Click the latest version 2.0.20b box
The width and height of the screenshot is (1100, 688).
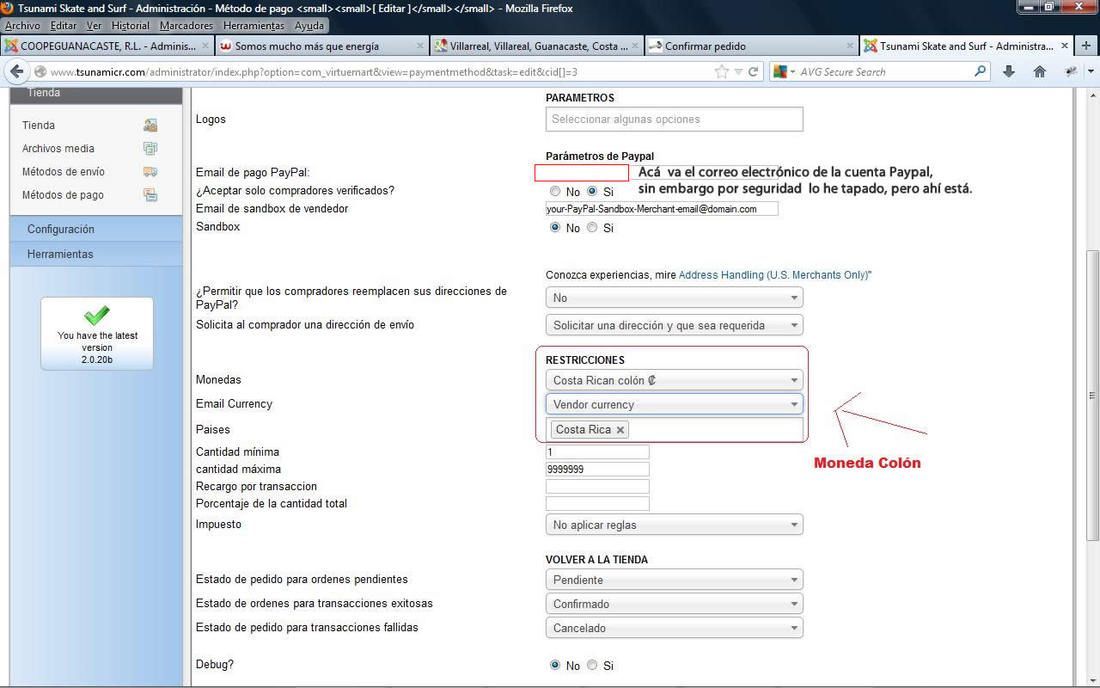tap(97, 334)
